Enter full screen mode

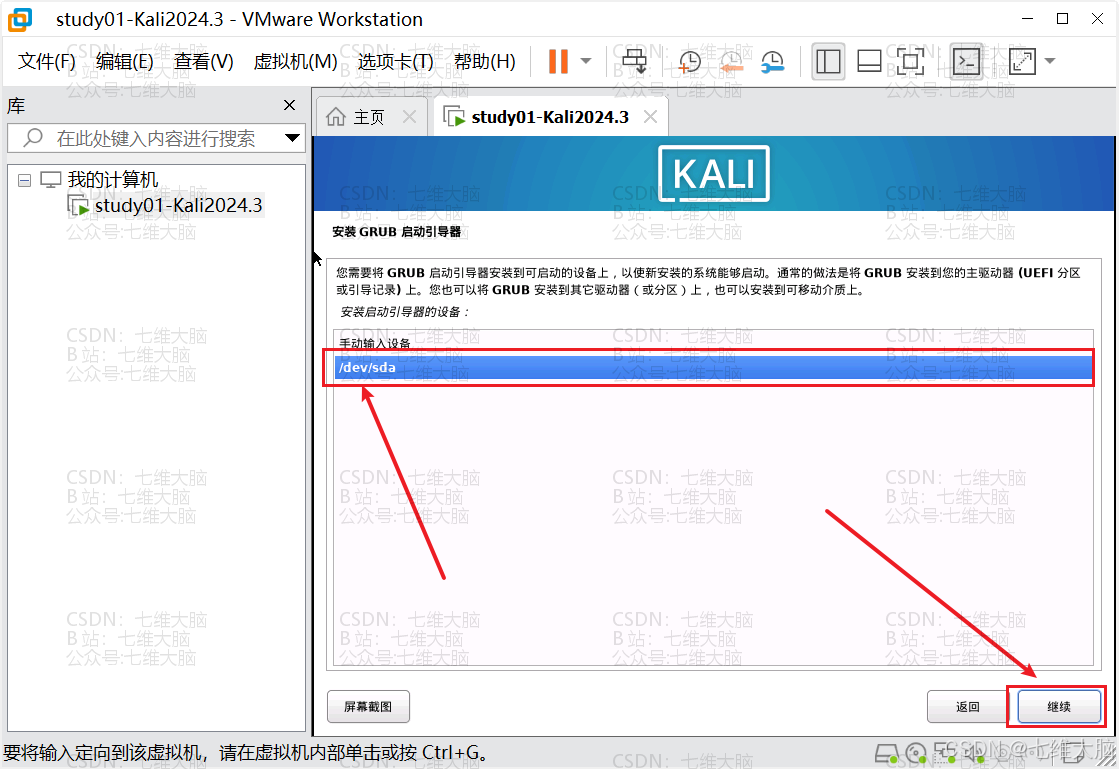[x=910, y=61]
